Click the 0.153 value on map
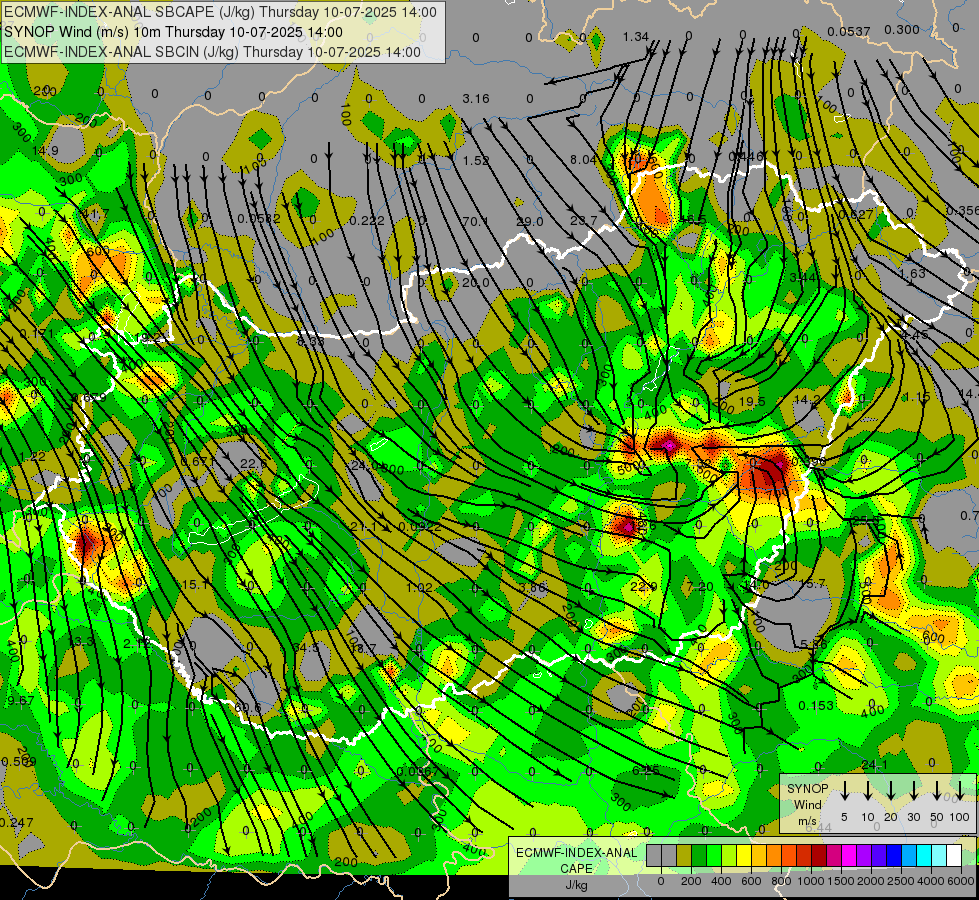Viewport: 979px width, 900px height. [x=816, y=706]
